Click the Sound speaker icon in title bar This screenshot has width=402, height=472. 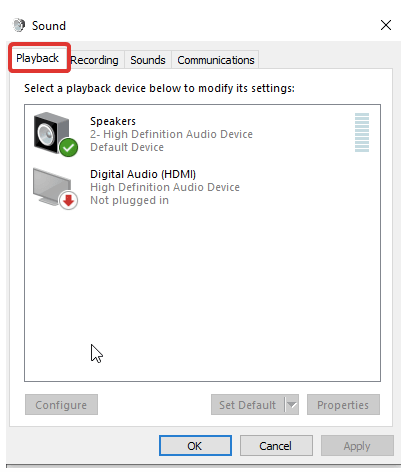[19, 25]
